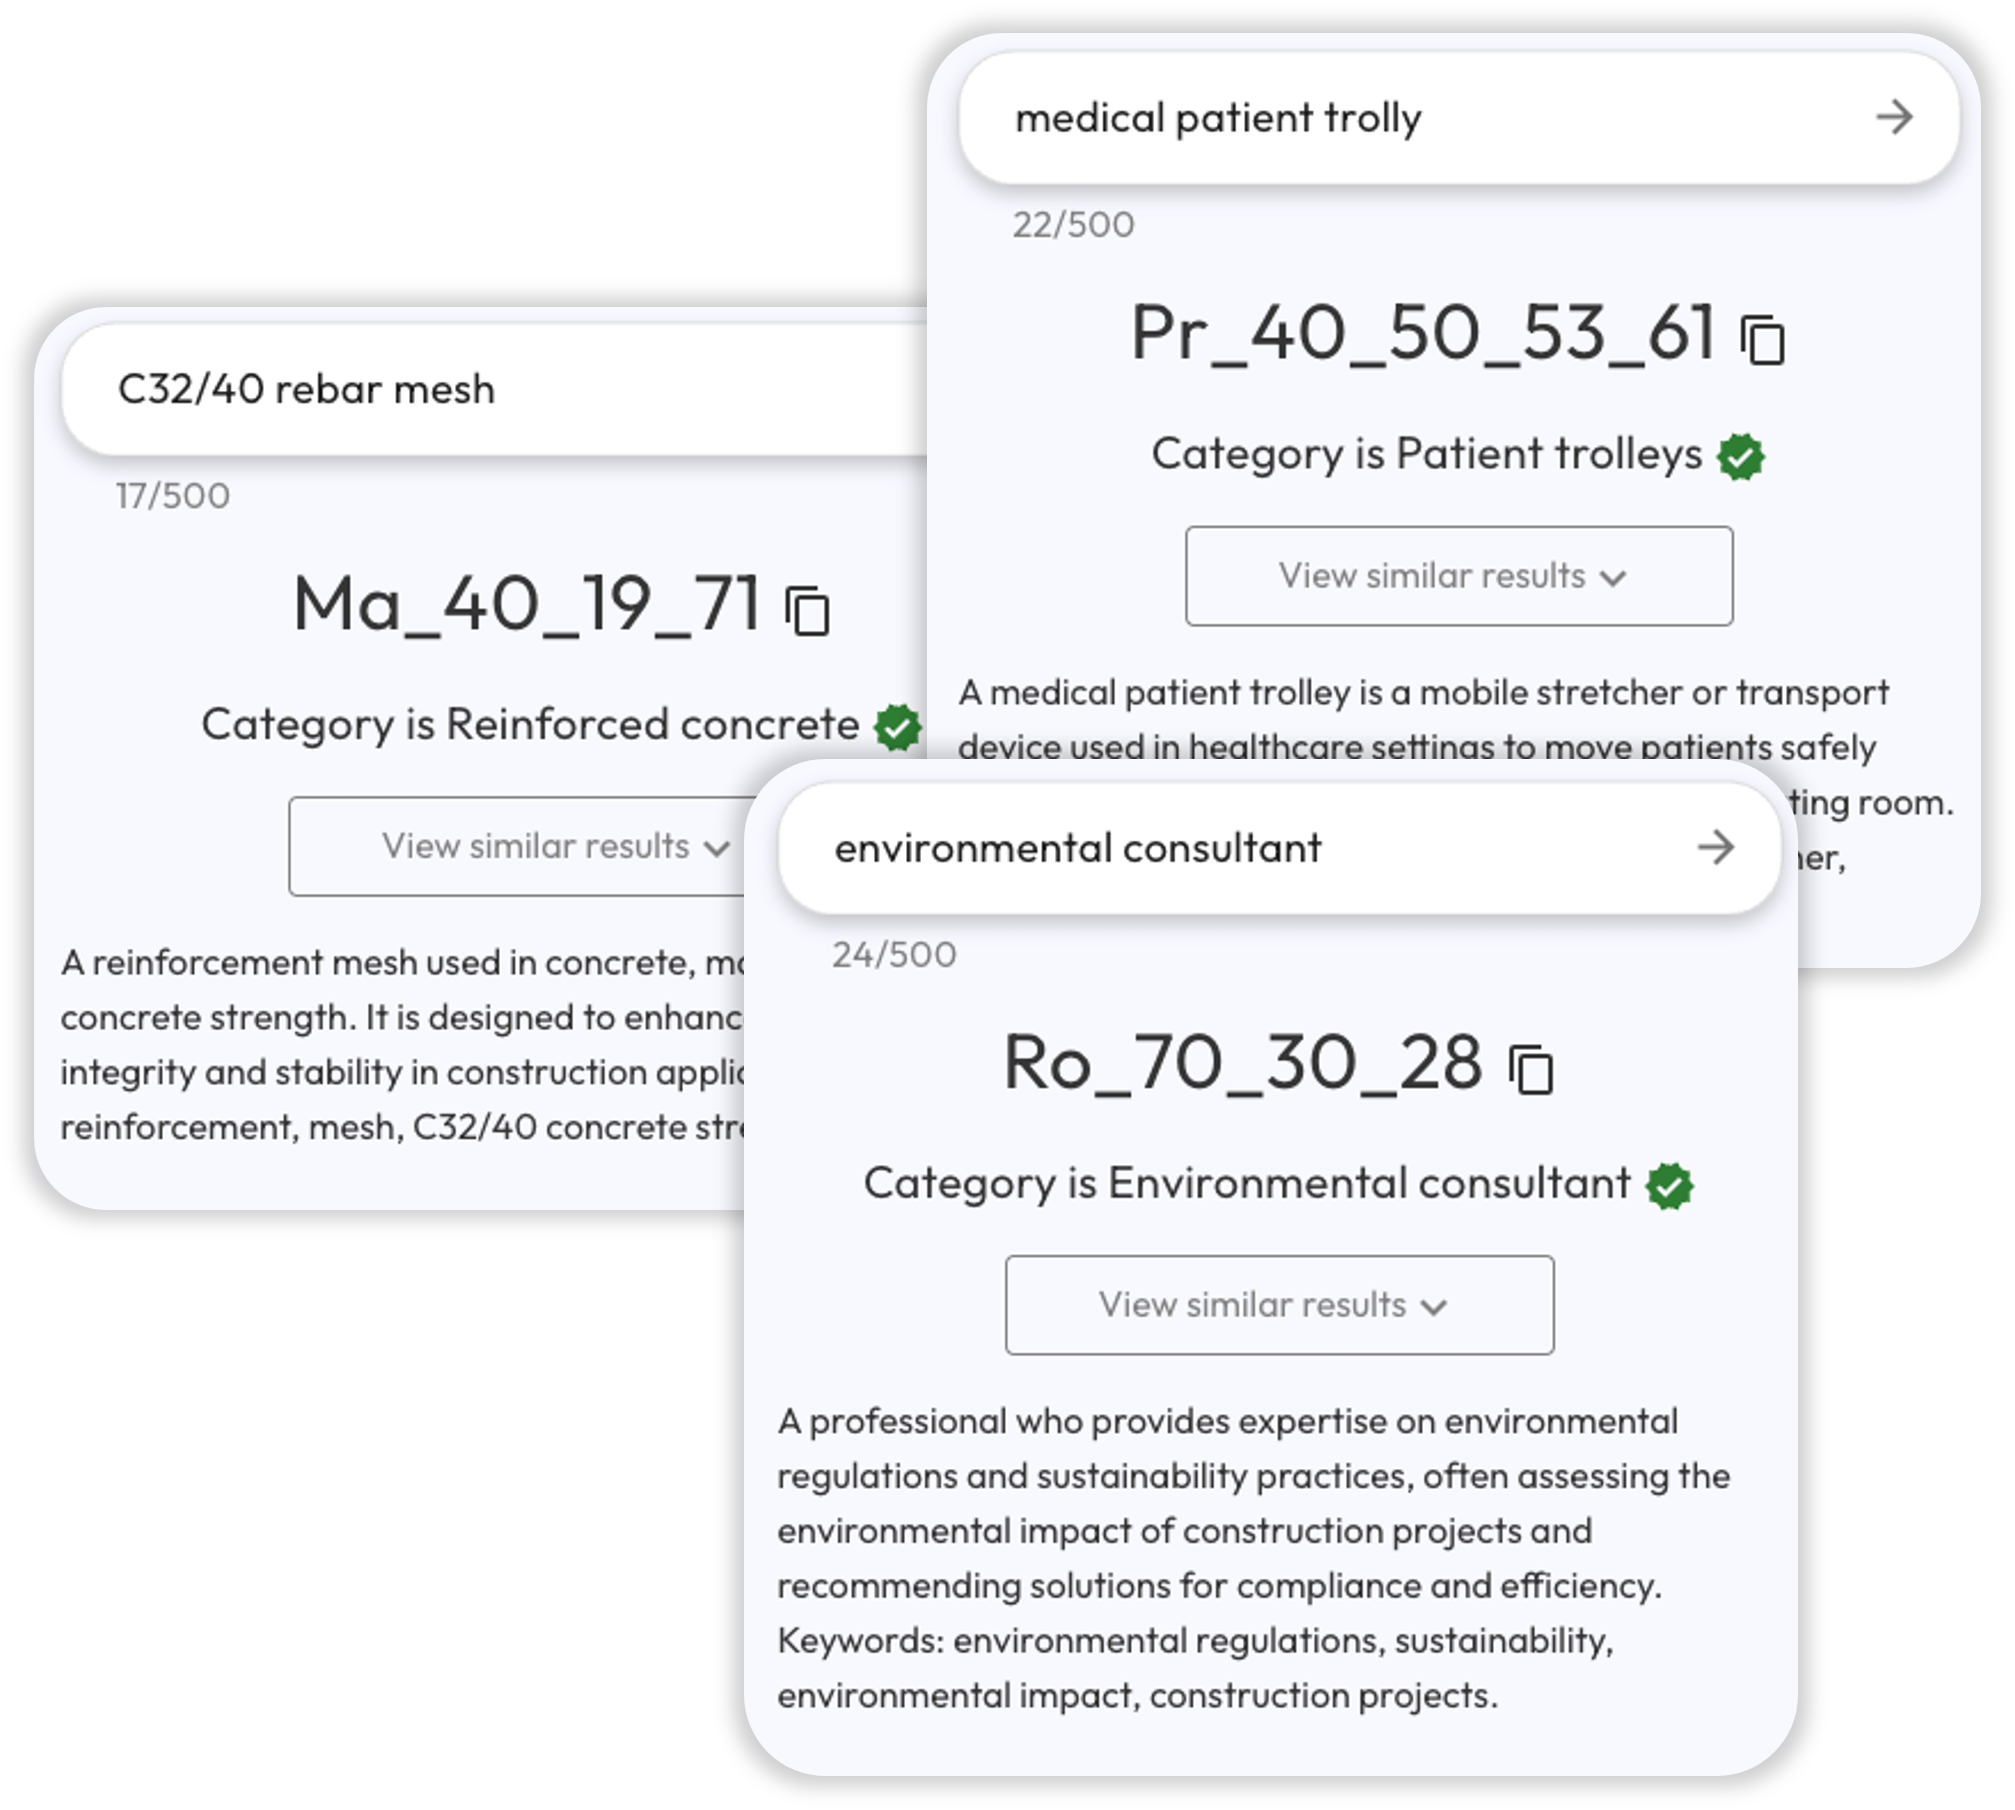The image size is (2015, 1810).
Task: Select the Pr_40_50_53_61 classification code text
Action: pyautogui.click(x=1422, y=333)
